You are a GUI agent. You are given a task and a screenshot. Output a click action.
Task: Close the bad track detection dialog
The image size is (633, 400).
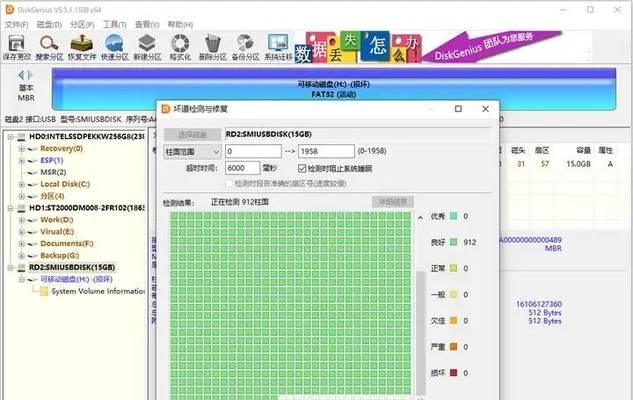coord(485,109)
